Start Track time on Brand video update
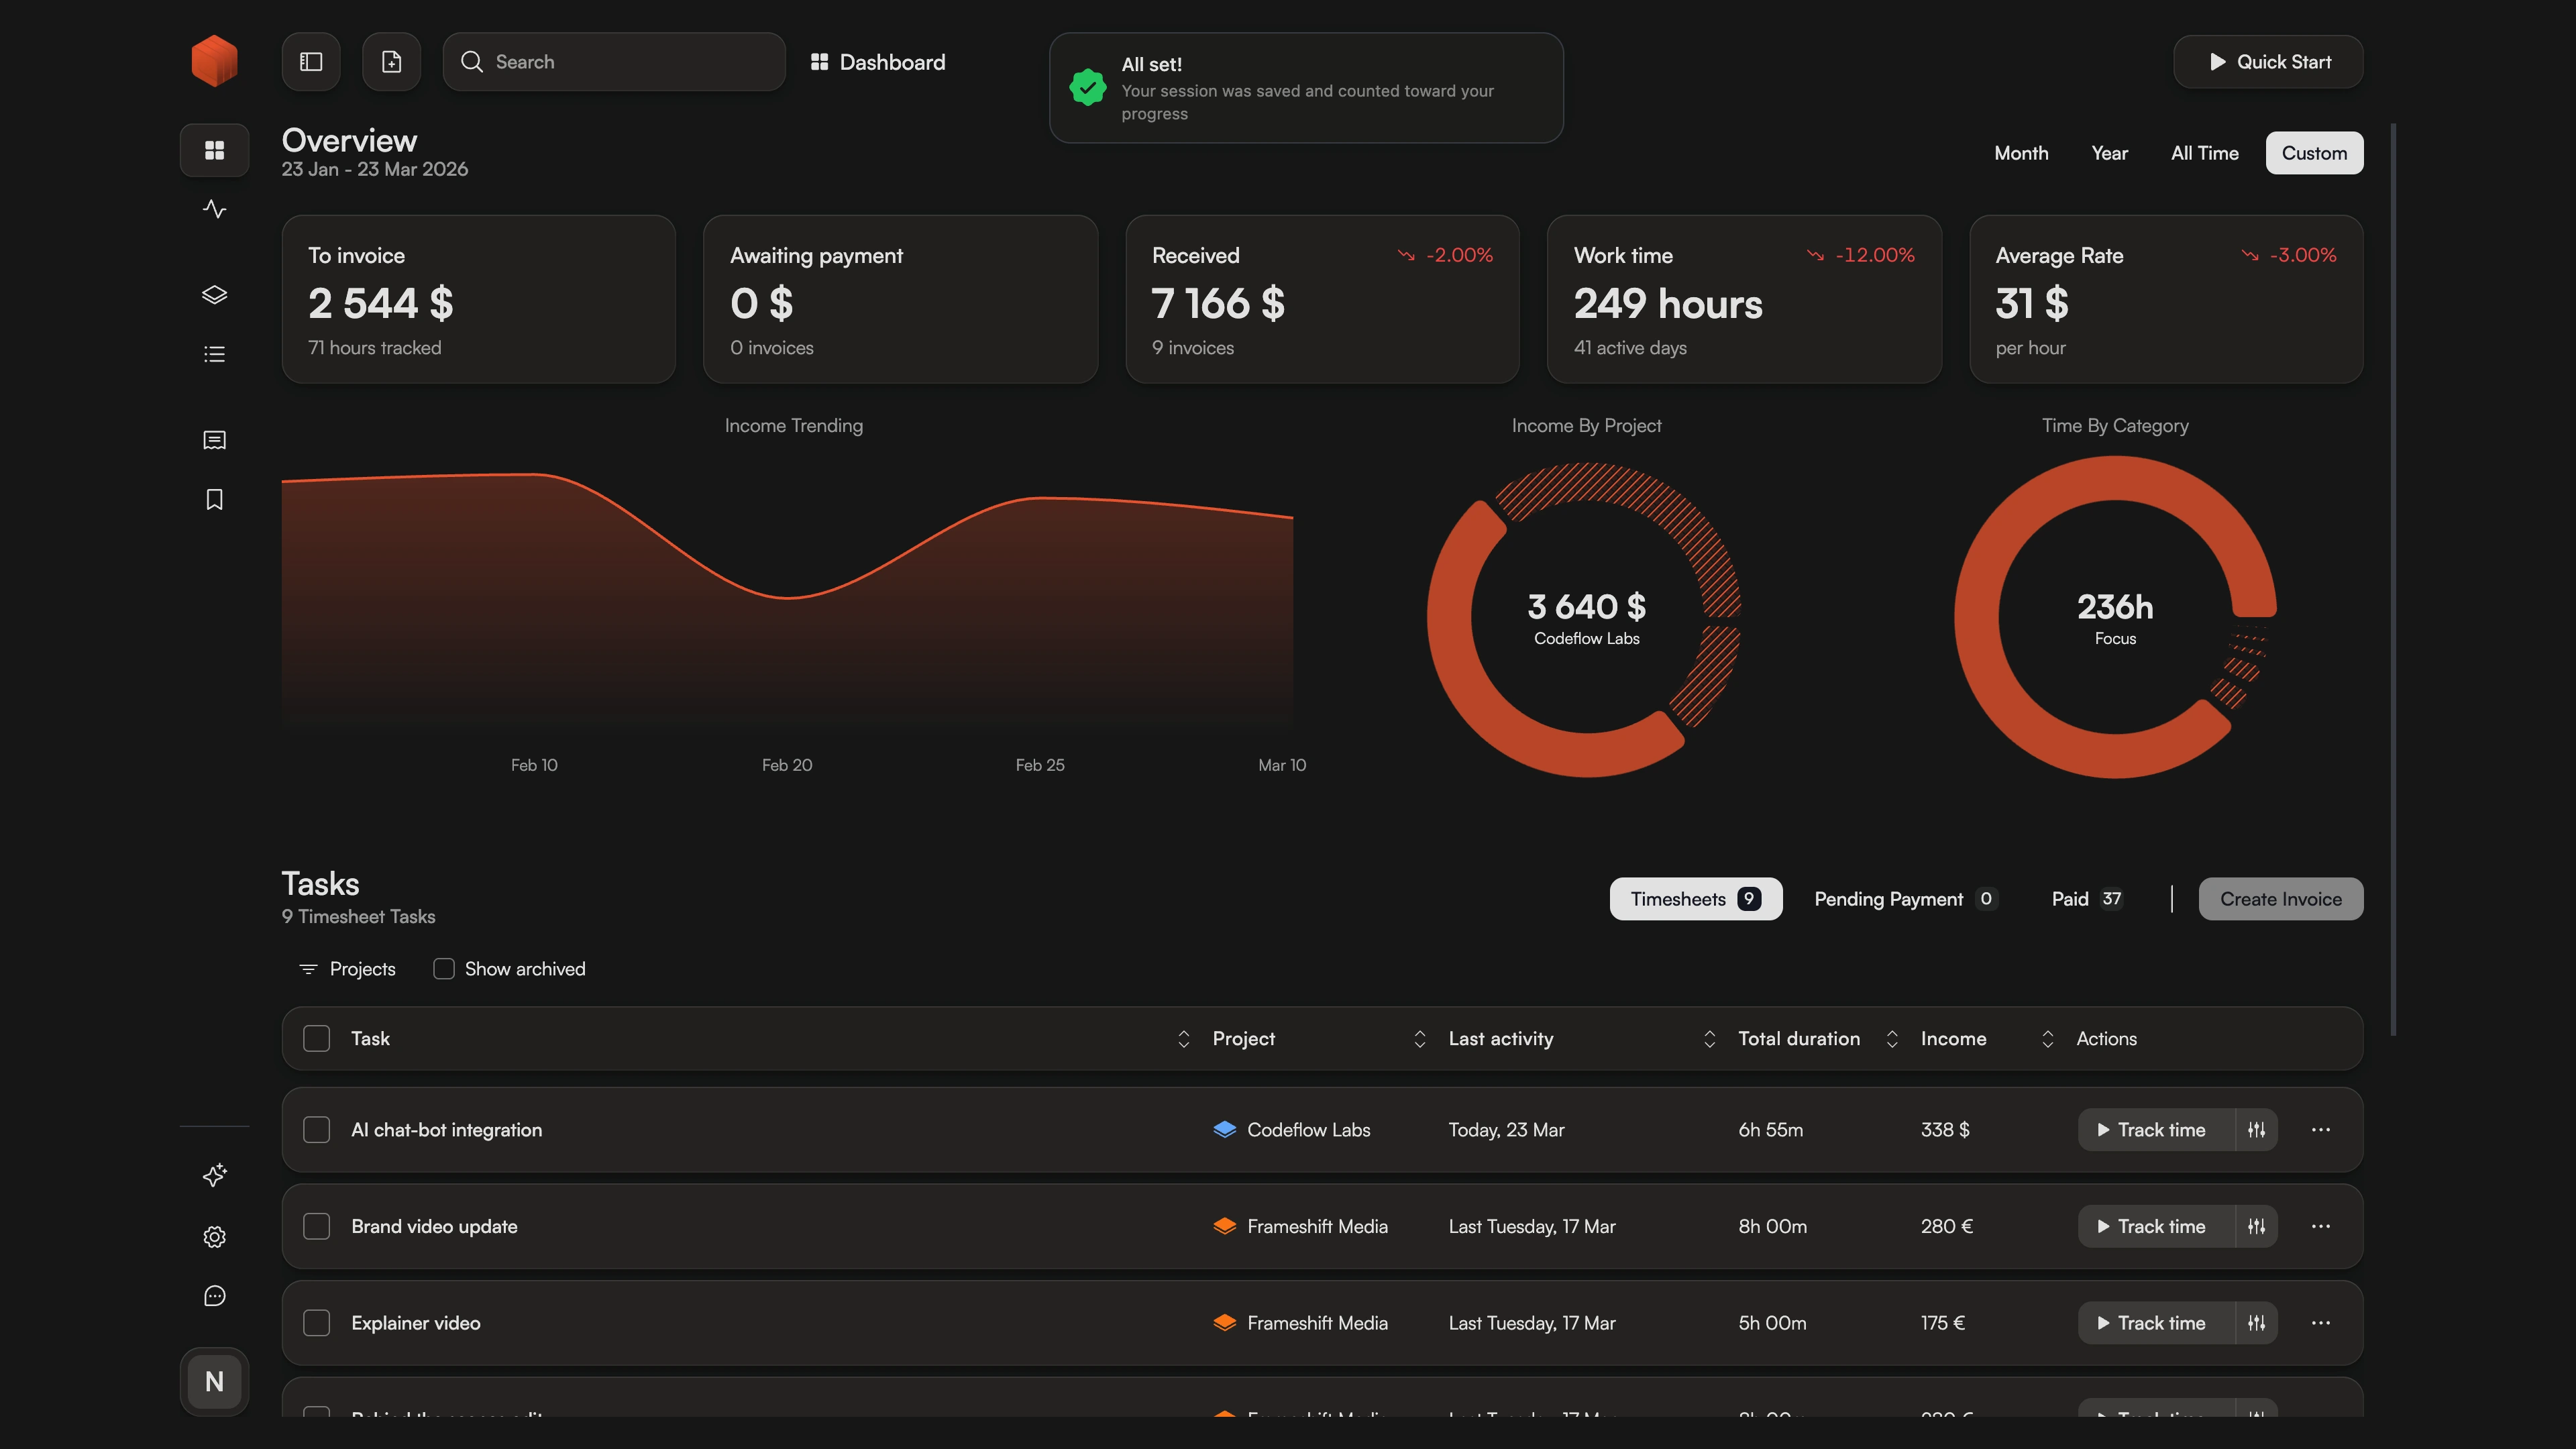Image resolution: width=2576 pixels, height=1449 pixels. 2160,1226
